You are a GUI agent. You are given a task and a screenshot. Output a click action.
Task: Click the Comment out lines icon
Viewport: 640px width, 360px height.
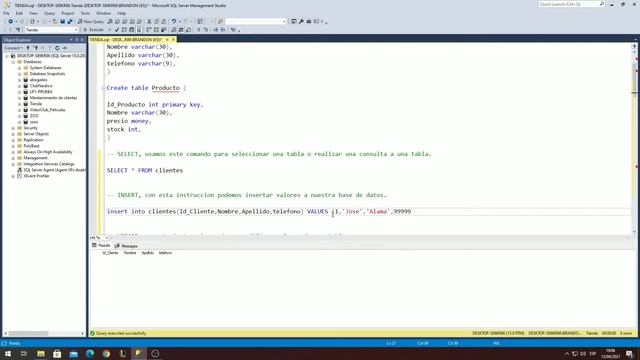[x=198, y=30]
